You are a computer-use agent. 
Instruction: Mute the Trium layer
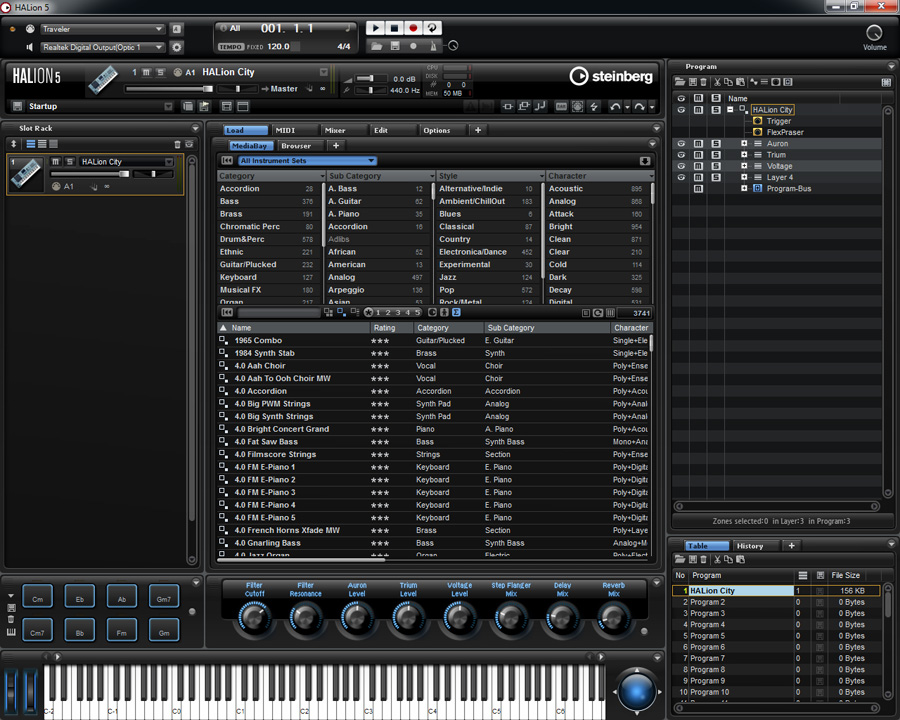pyautogui.click(x=698, y=155)
